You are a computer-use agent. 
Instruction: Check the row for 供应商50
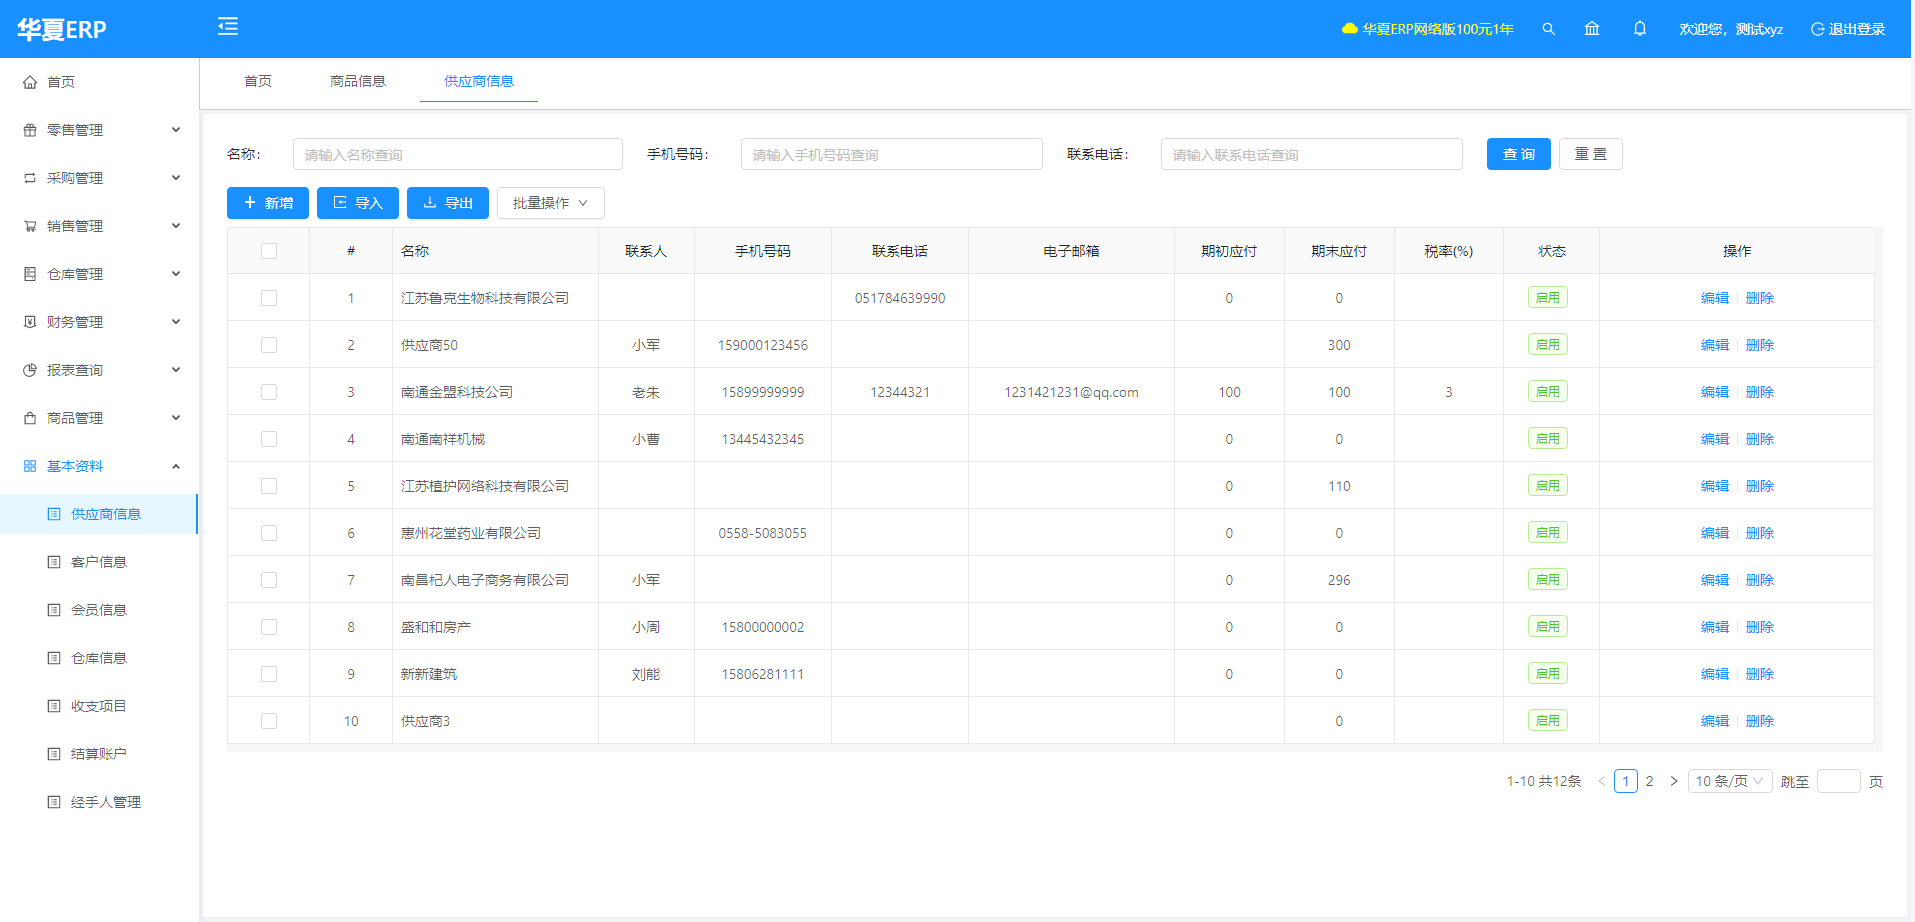269,345
